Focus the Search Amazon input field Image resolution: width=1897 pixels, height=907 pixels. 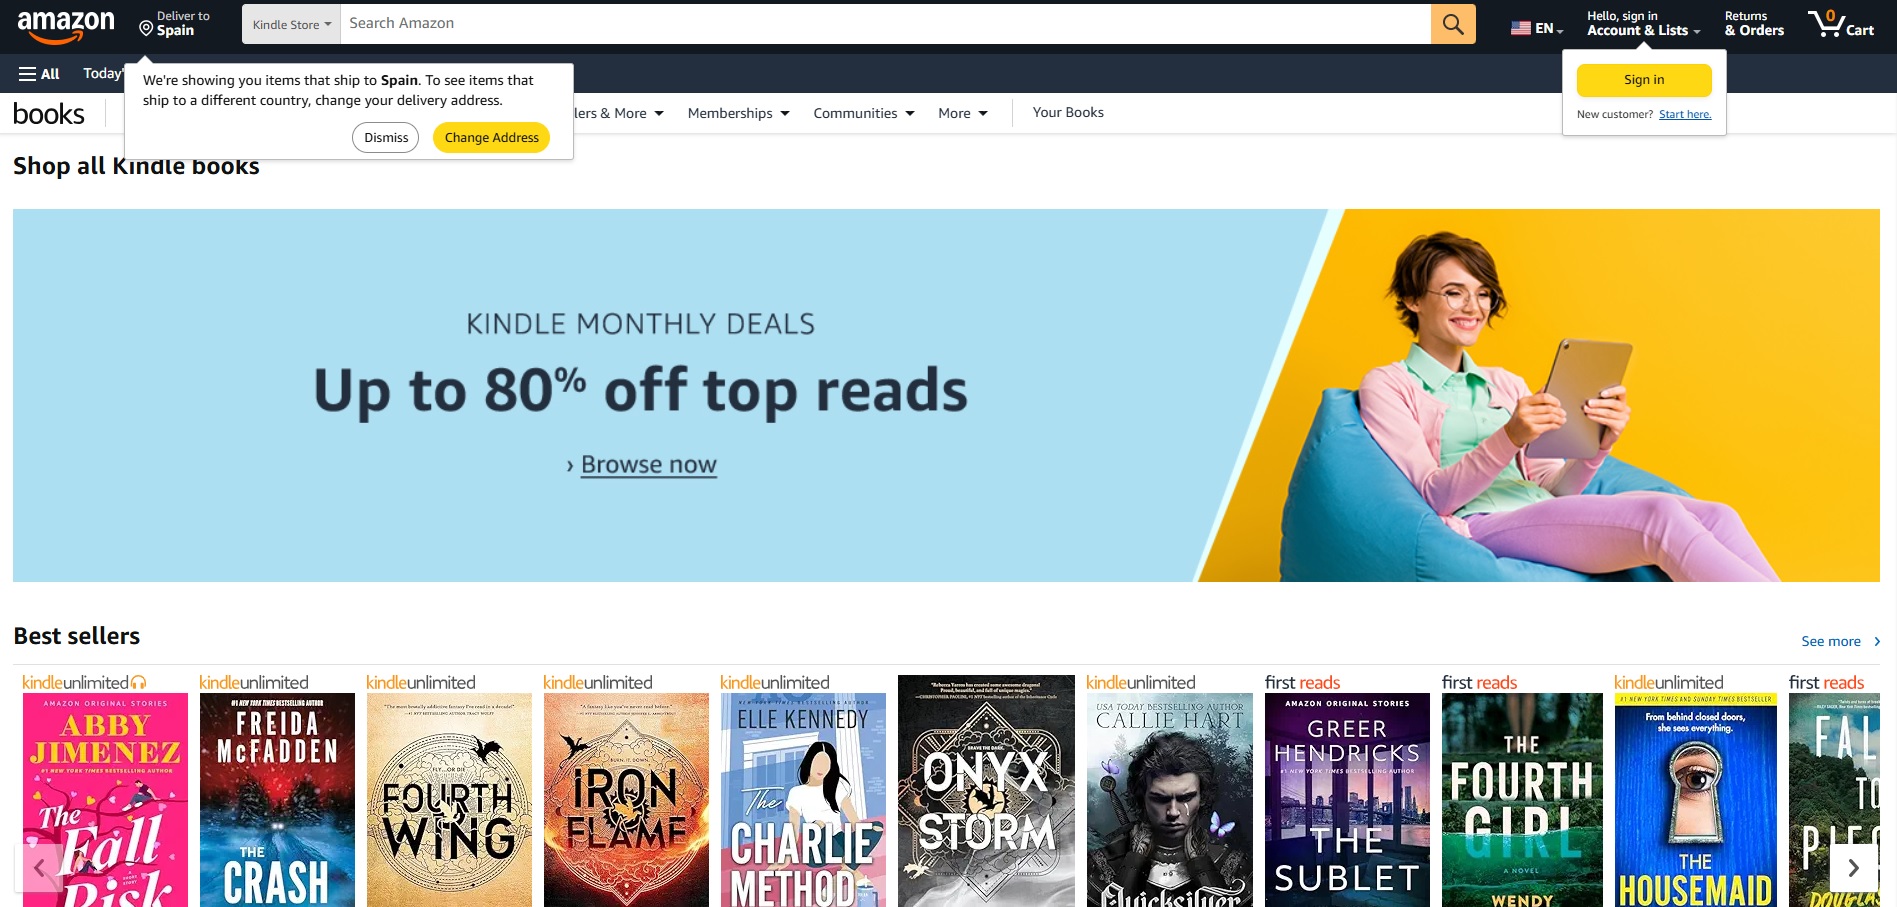(885, 24)
